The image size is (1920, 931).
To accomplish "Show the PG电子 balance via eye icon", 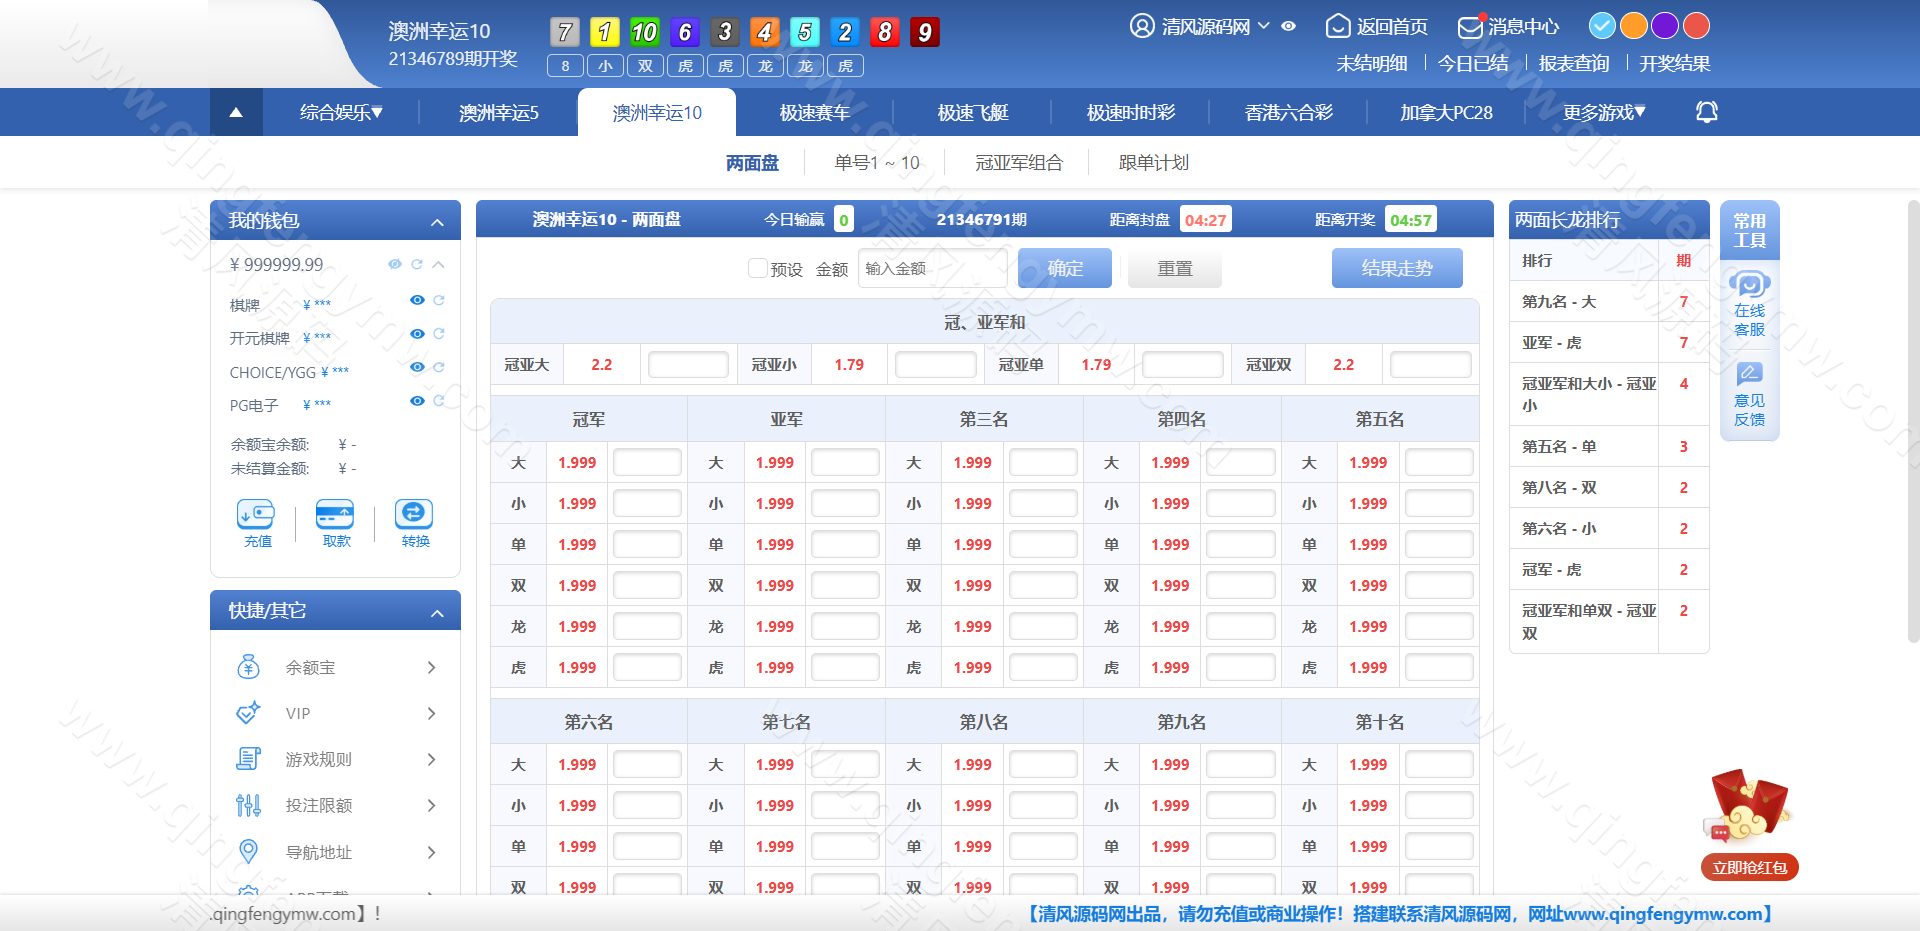I will 417,401.
